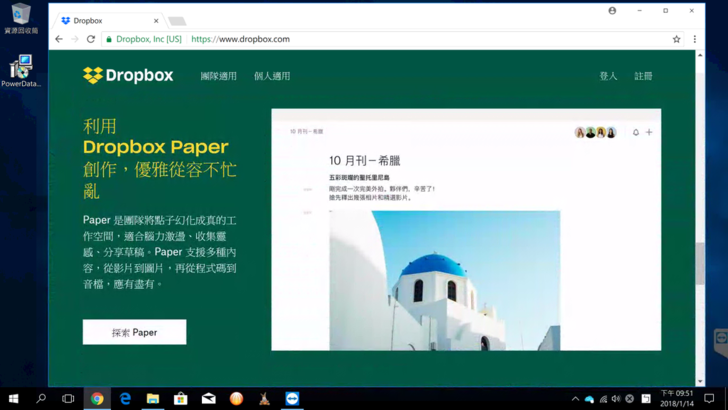Image resolution: width=728 pixels, height=410 pixels.
Task: Open 個人適用 navigation link
Action: [272, 76]
